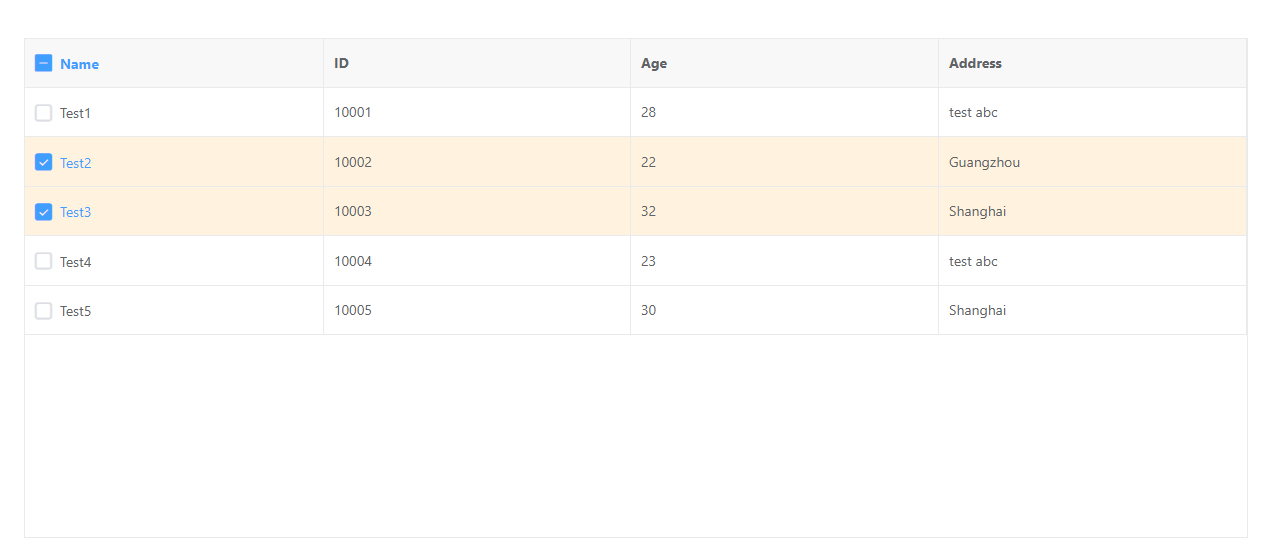Check the Test5 row checkbox
Screen dimensions: 1275x559
(x=43, y=311)
